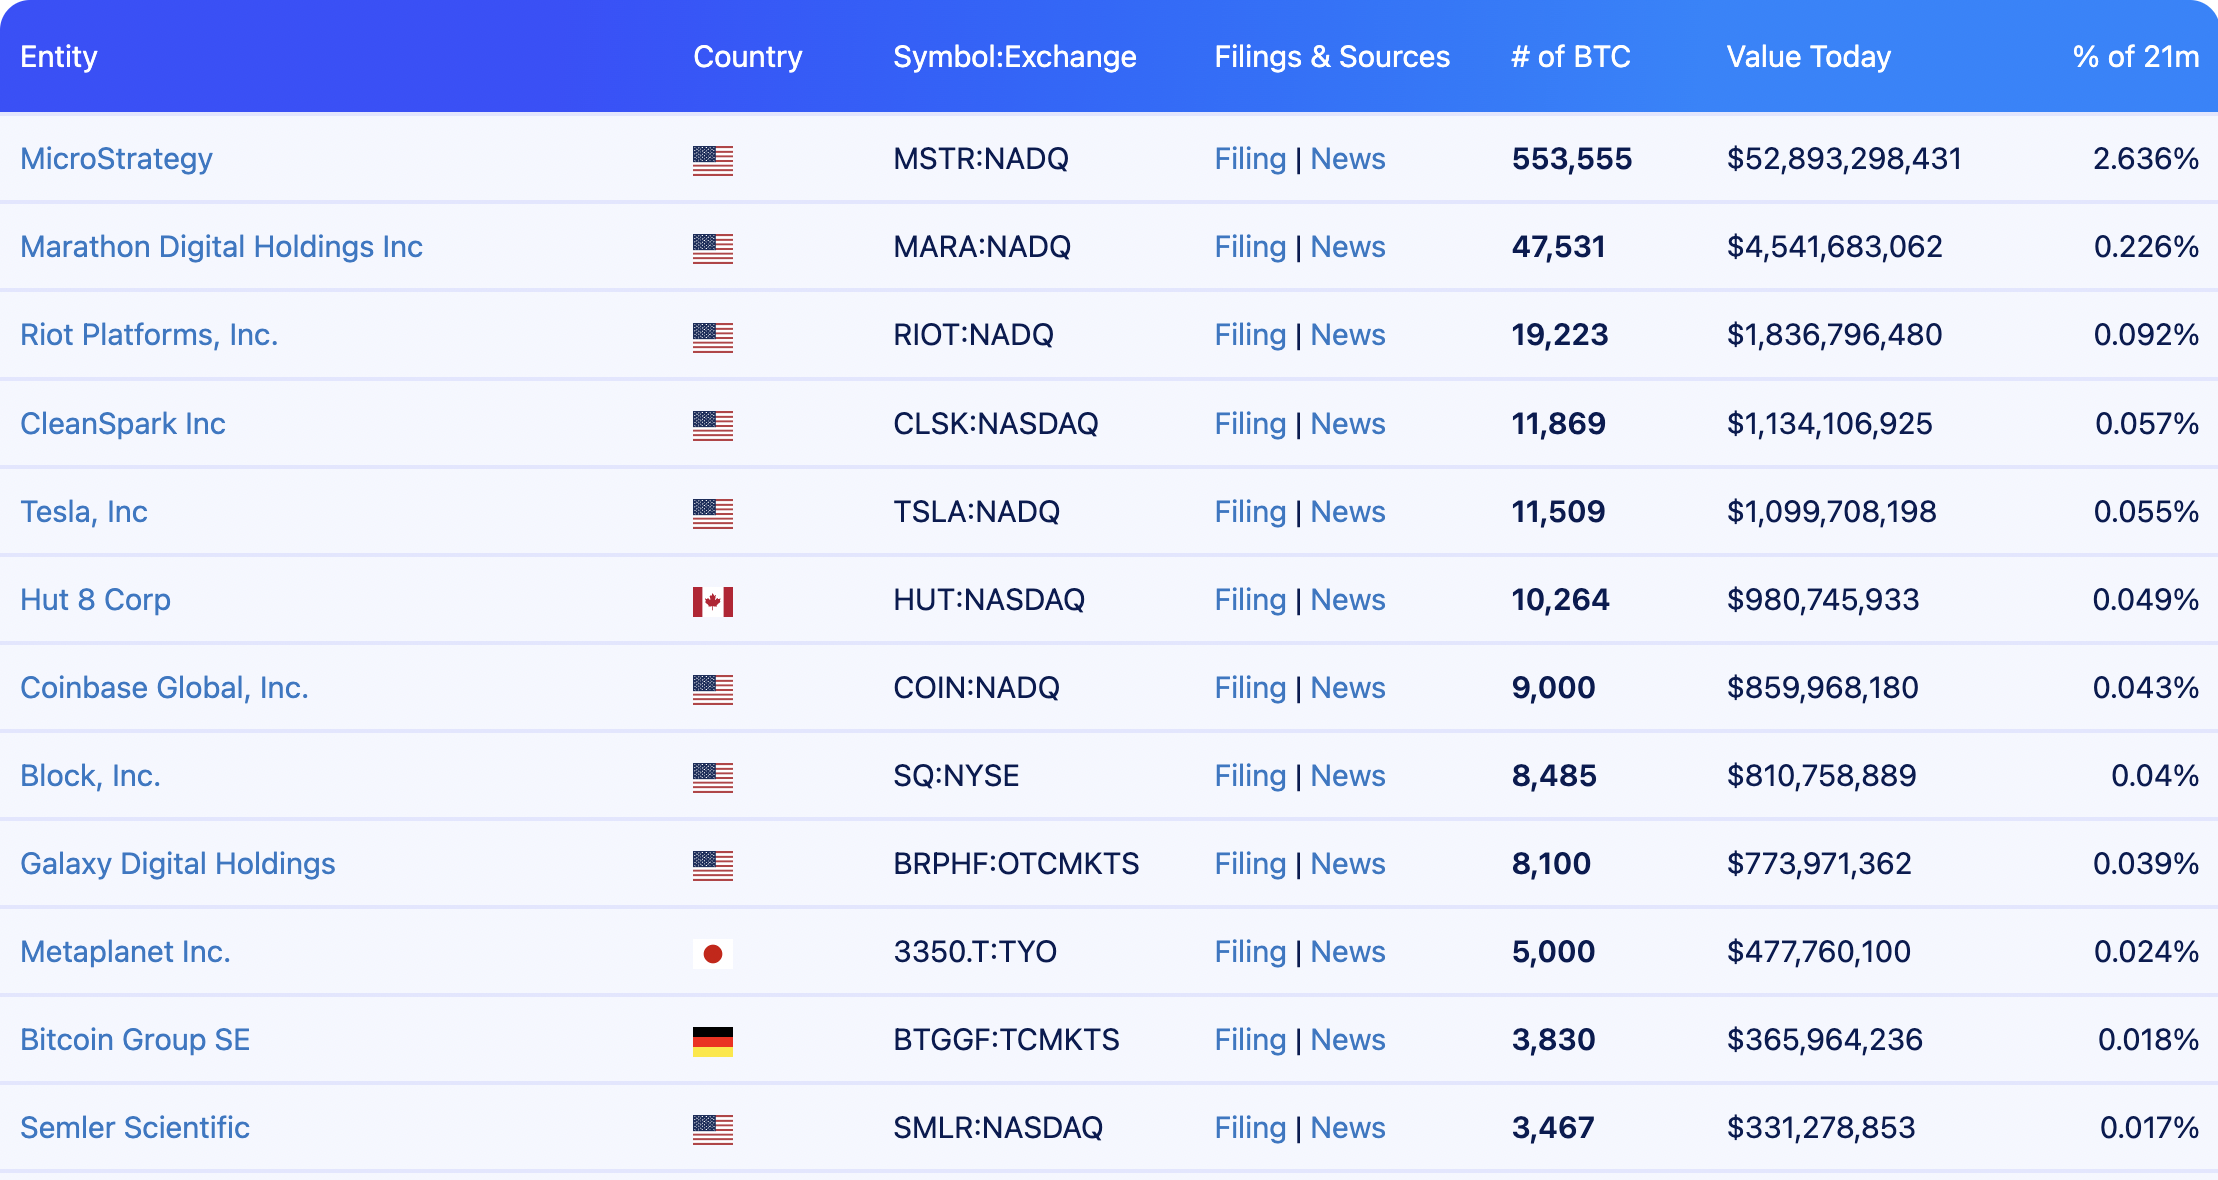The image size is (2218, 1180).
Task: Open the Filing link for Marathon Digital
Action: (1250, 247)
